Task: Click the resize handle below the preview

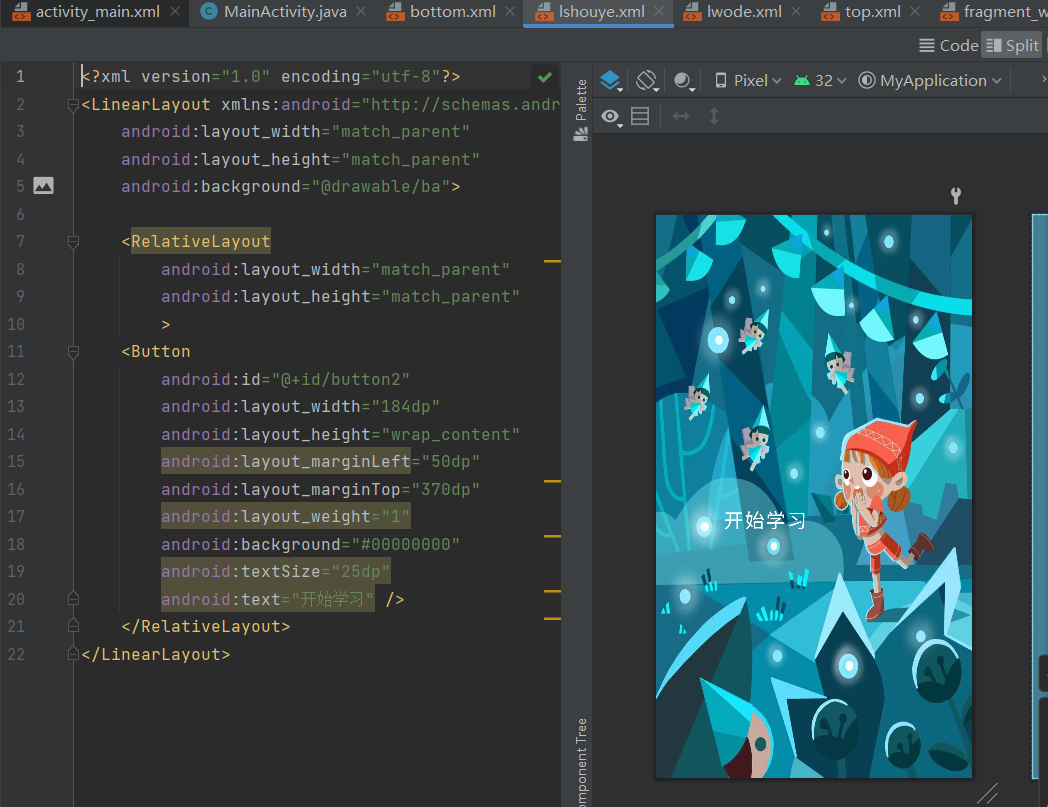Action: pos(987,794)
